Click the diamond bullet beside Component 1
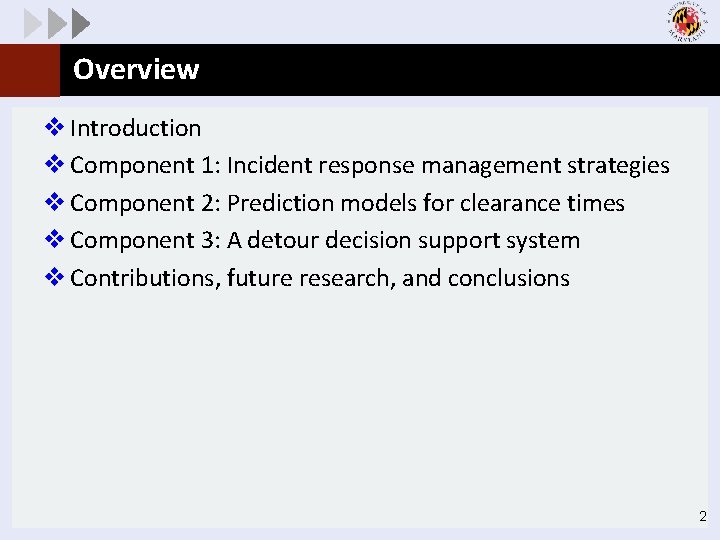The image size is (720, 540). click(56, 165)
